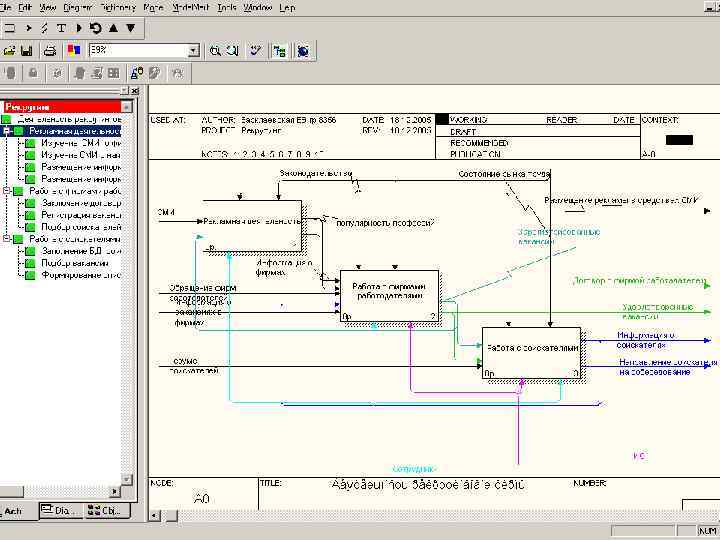The image size is (720, 540).
Task: Open the Diagram menu
Action: pos(78,7)
